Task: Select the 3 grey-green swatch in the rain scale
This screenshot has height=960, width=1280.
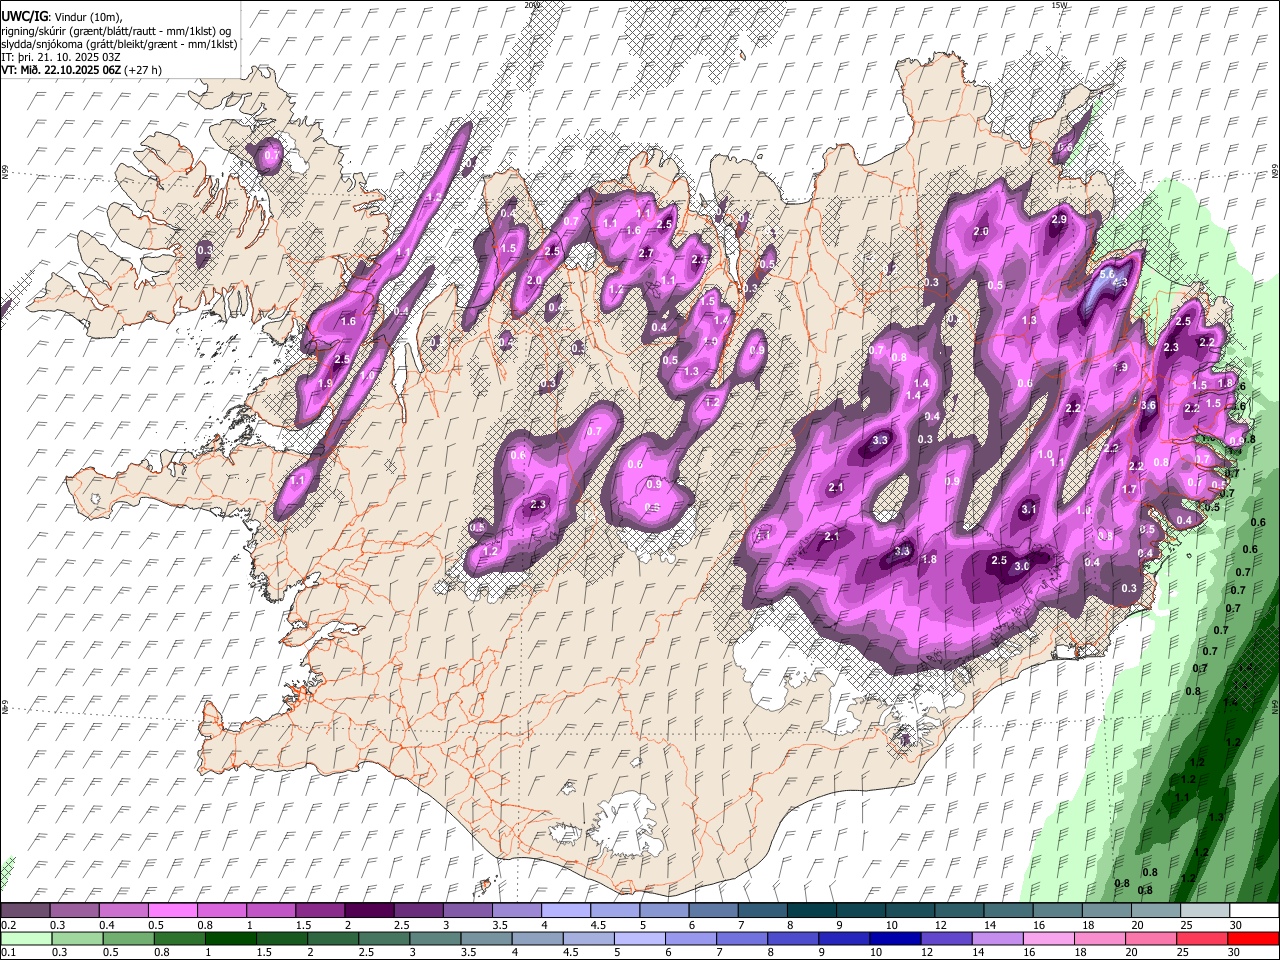Action: pyautogui.click(x=435, y=939)
